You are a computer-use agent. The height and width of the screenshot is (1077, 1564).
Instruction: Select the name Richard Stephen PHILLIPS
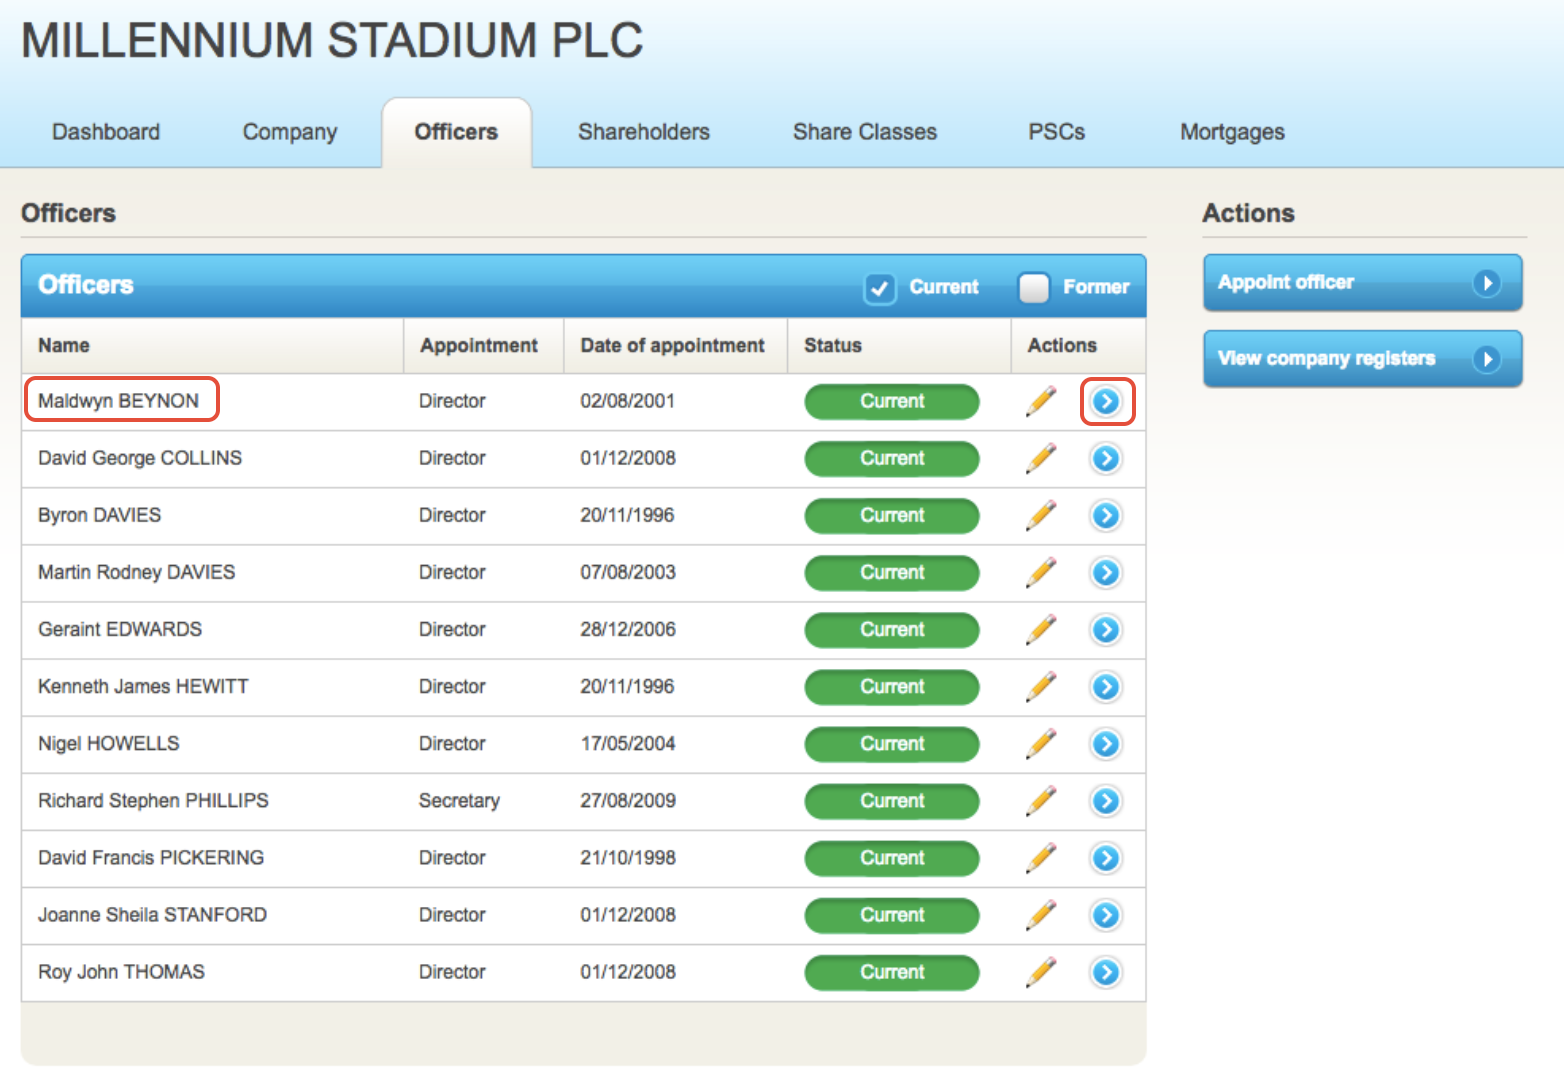click(153, 800)
